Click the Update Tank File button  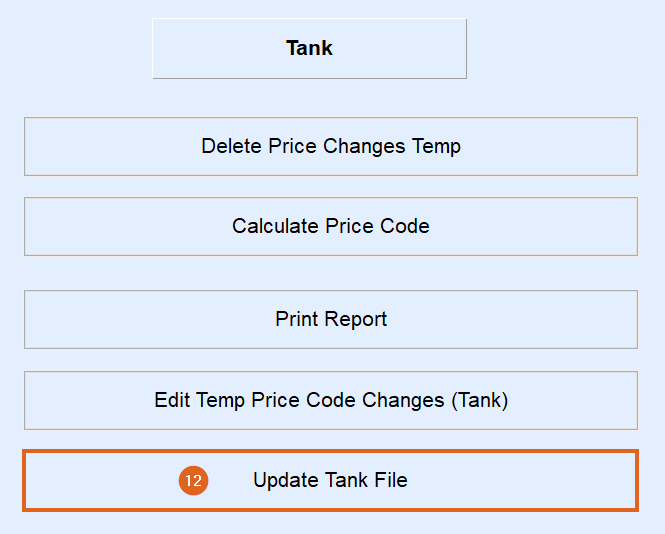[330, 481]
